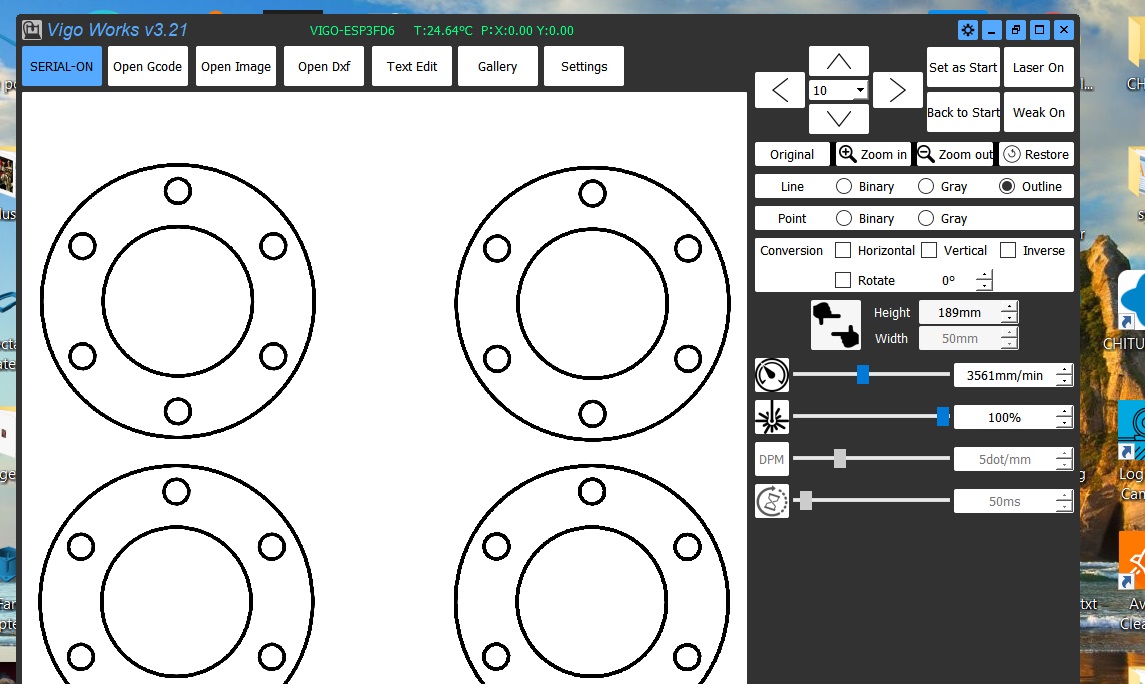Click the T:24.64°C temperature readout
The width and height of the screenshot is (1145, 684).
[x=443, y=31]
